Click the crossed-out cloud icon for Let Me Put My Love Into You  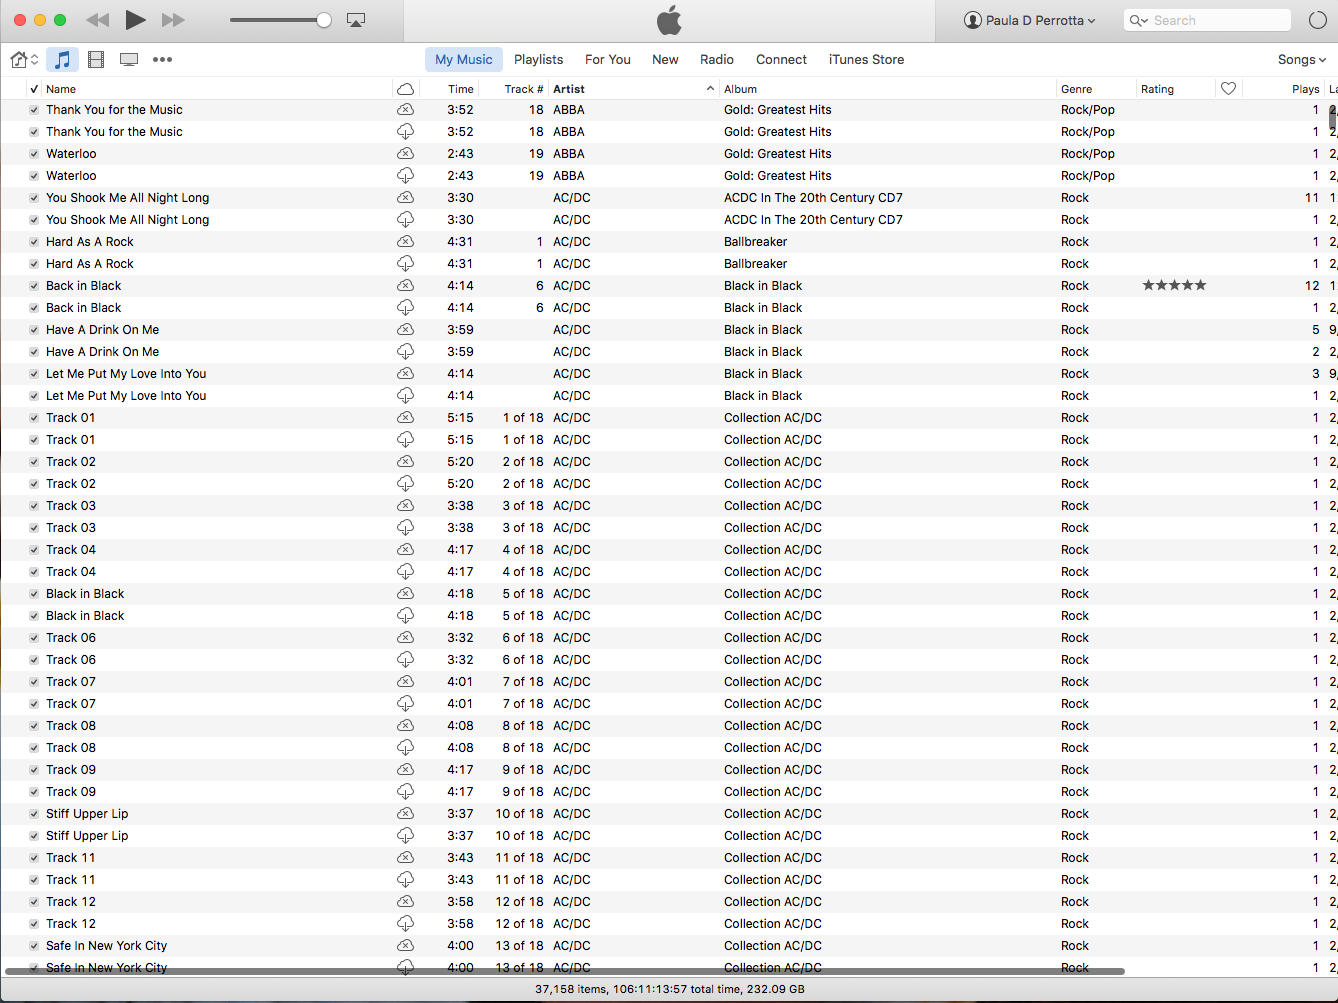405,374
